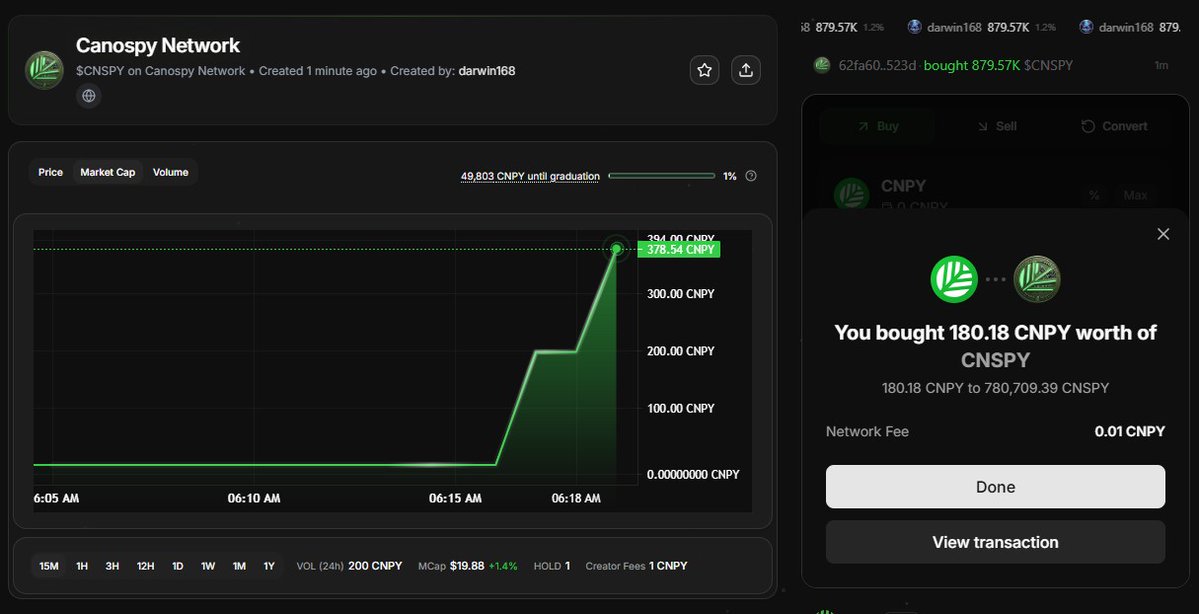Click the green token icon beside 62fa60..523d

click(821, 64)
